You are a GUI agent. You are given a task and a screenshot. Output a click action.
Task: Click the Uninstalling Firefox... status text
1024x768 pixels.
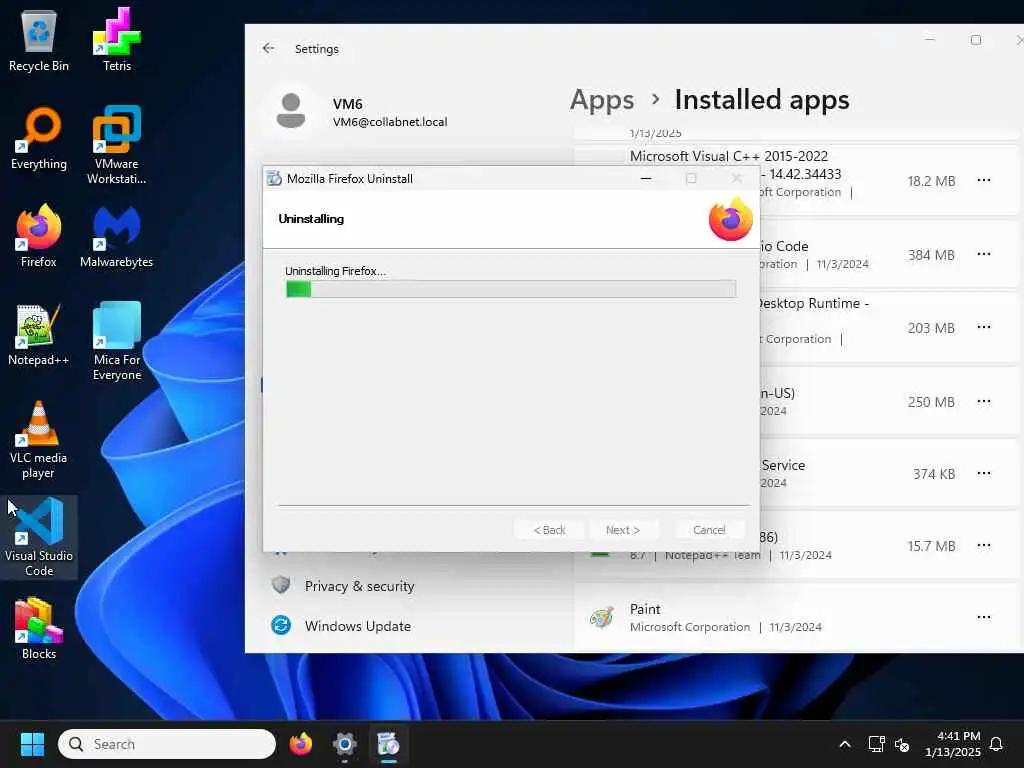point(335,270)
